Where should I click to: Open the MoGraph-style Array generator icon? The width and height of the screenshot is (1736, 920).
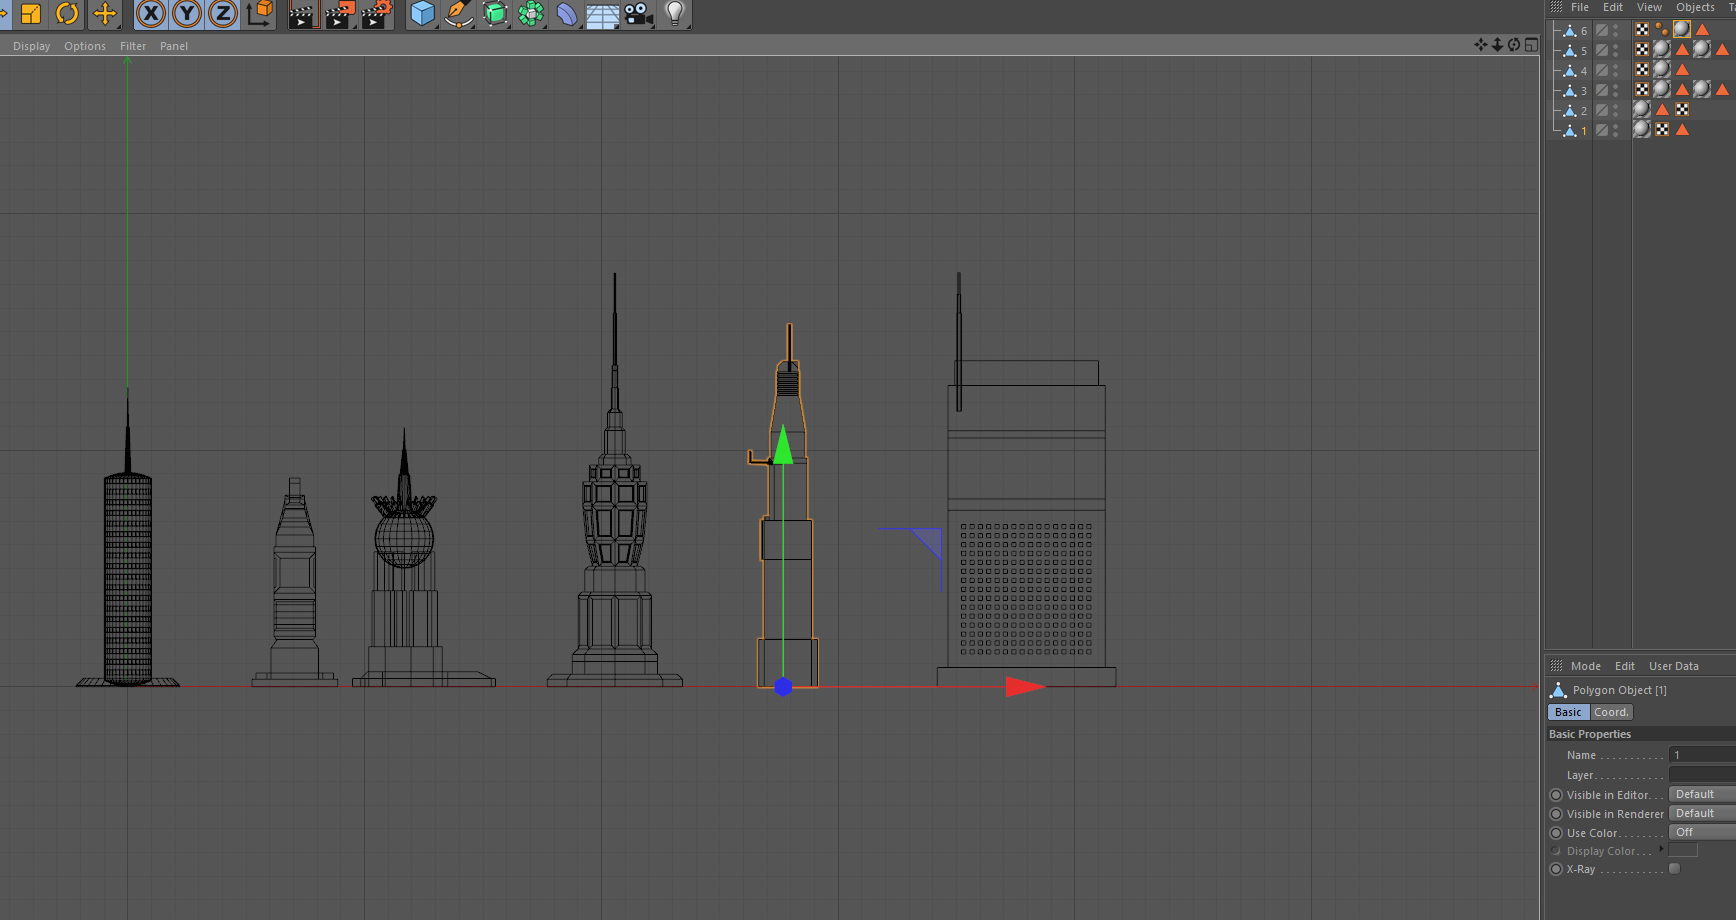tap(531, 14)
